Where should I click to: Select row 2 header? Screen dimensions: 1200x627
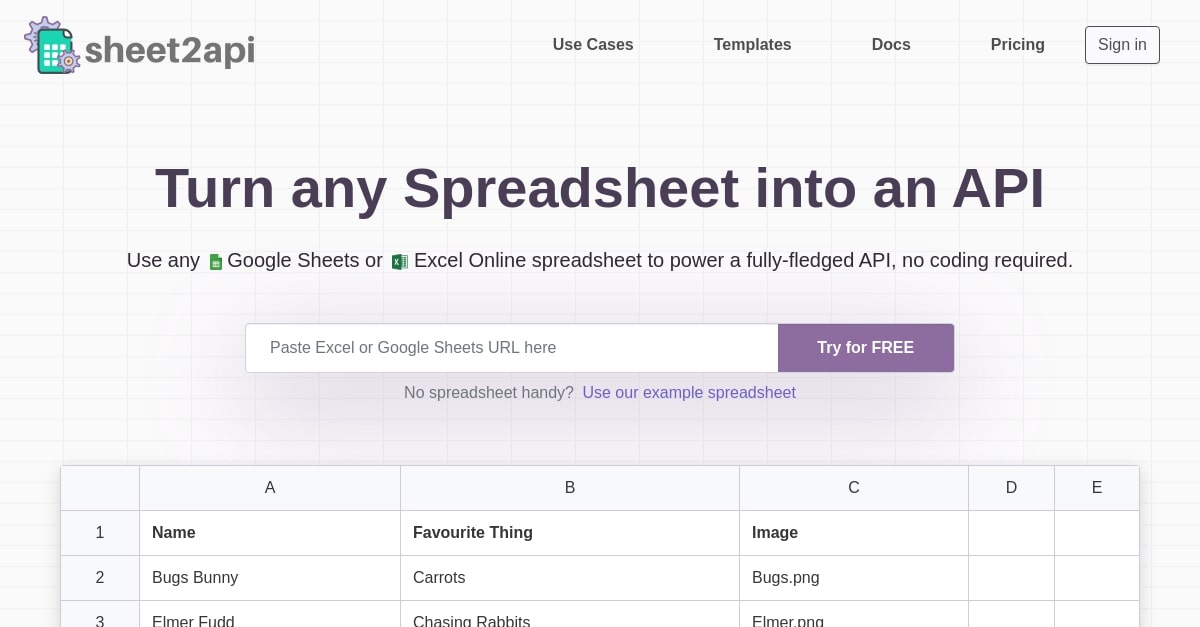pyautogui.click(x=100, y=578)
